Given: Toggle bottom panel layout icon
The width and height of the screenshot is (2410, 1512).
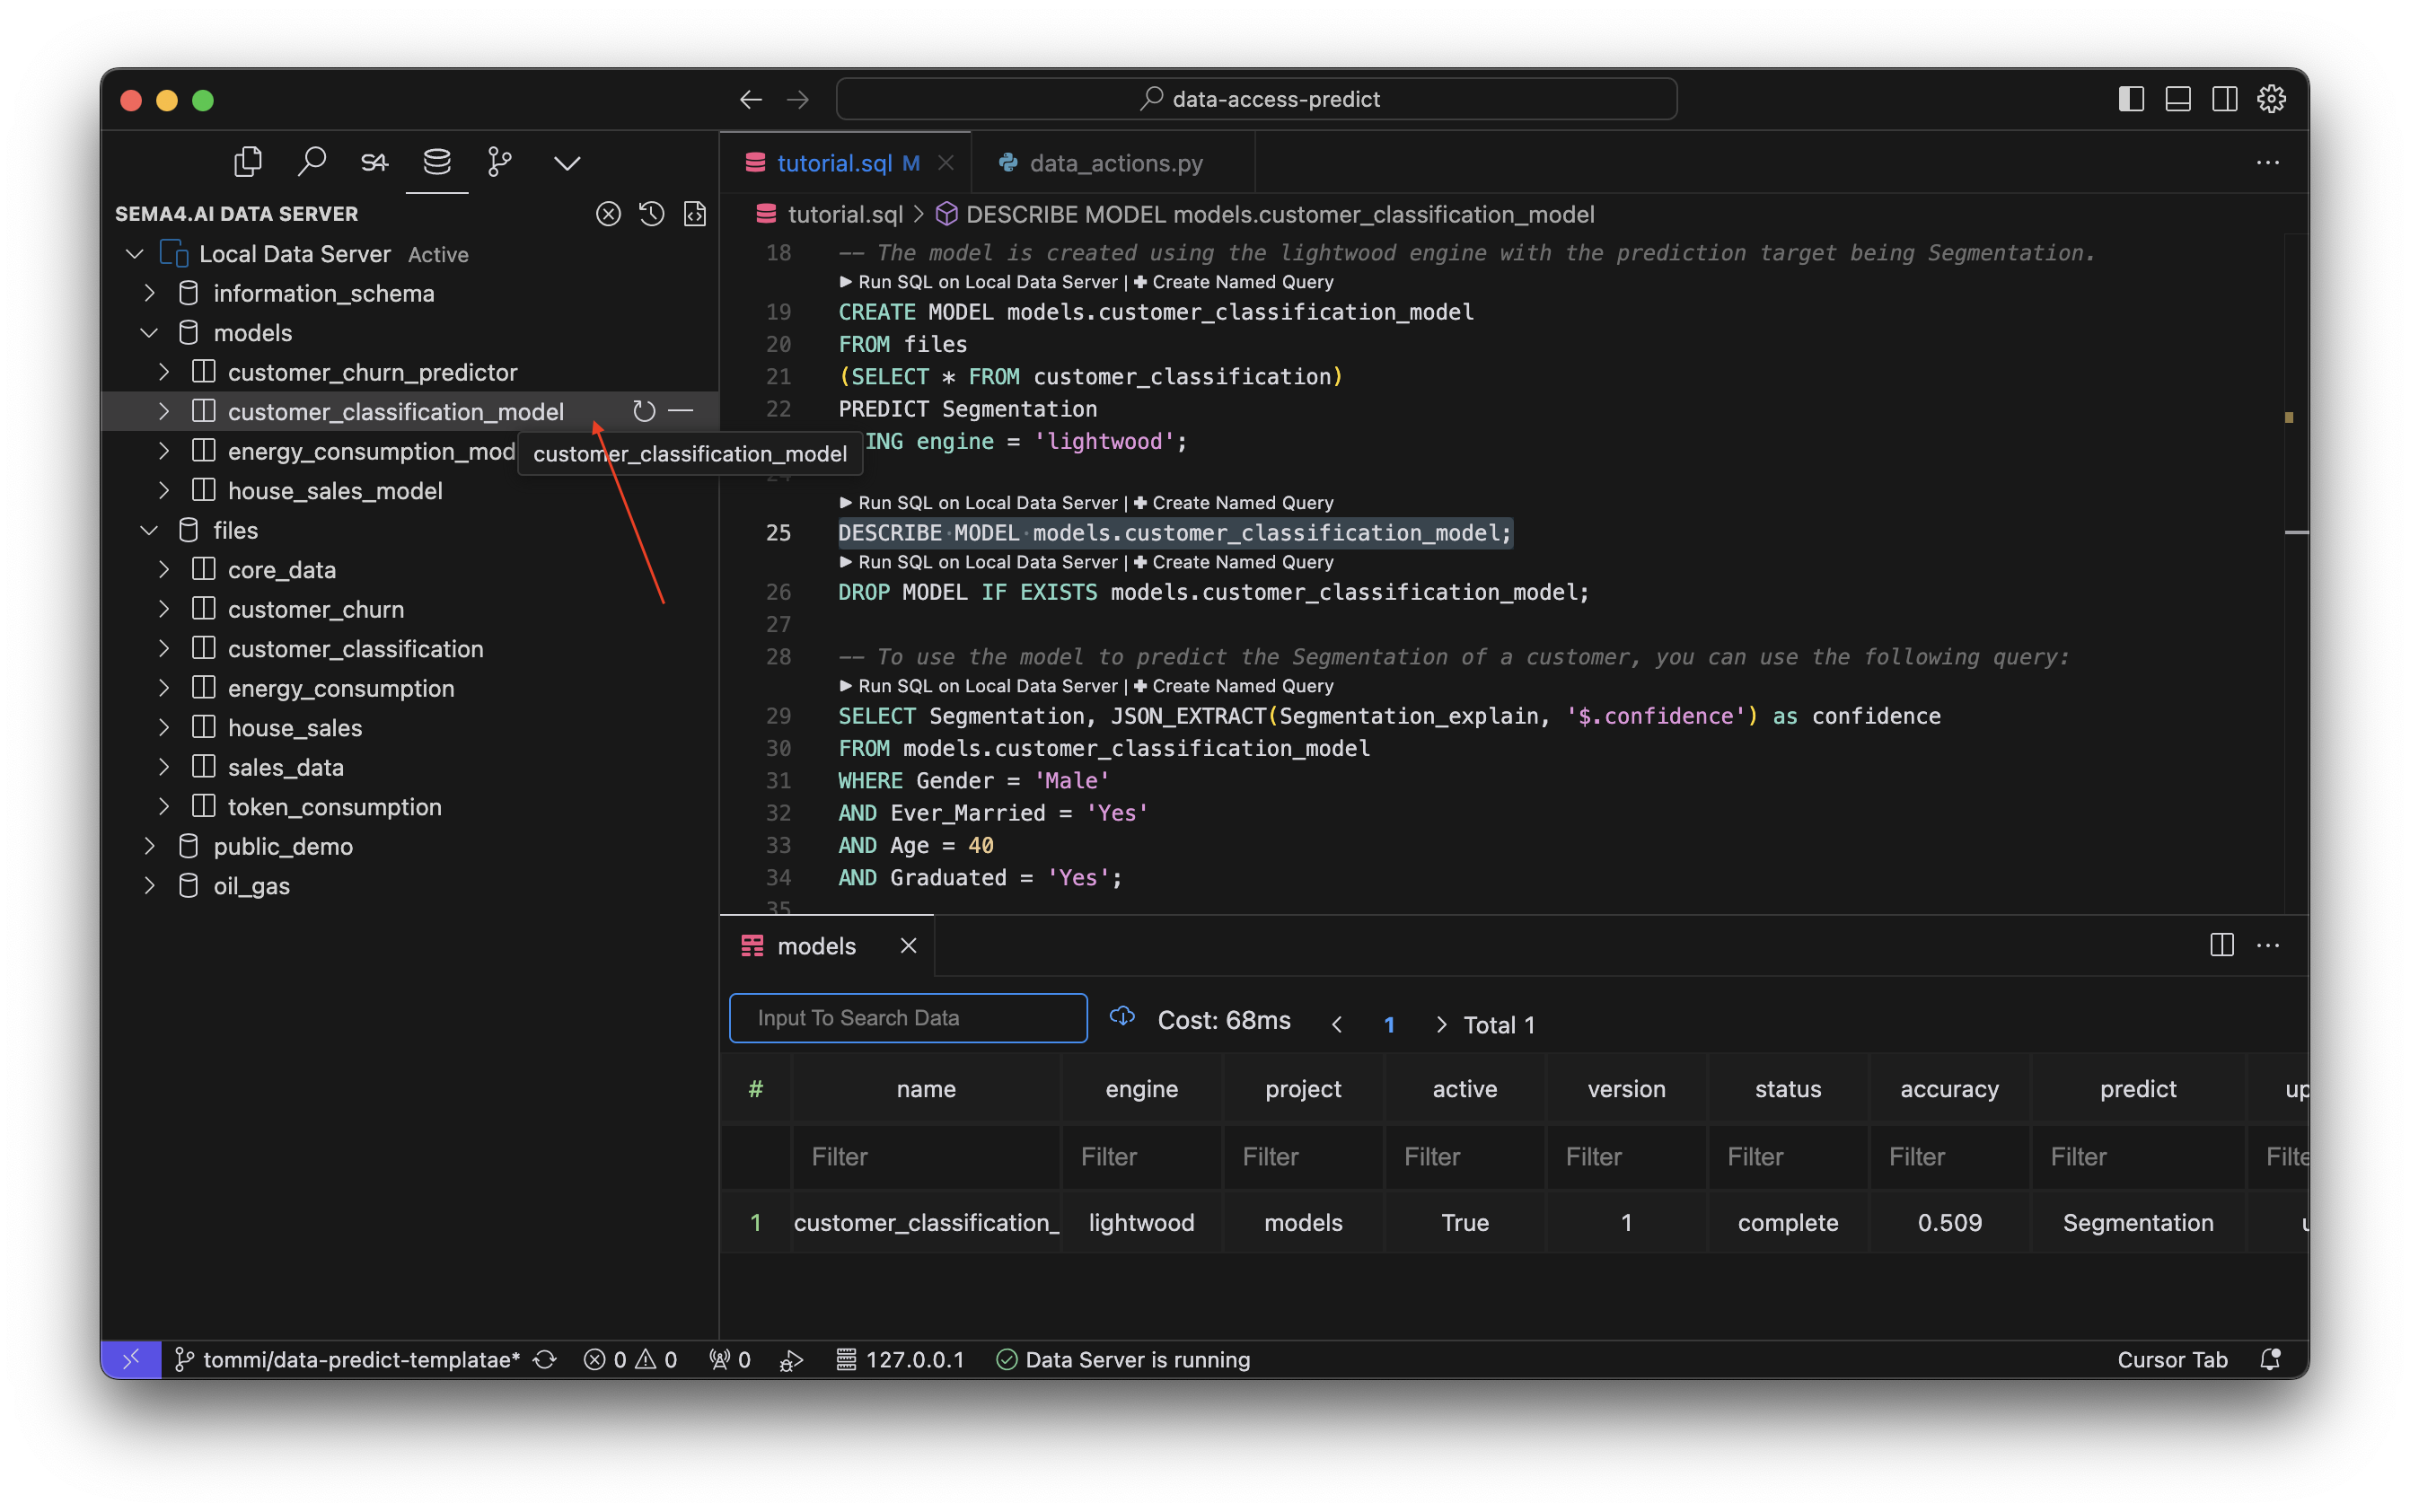Looking at the screenshot, I should pyautogui.click(x=2178, y=99).
